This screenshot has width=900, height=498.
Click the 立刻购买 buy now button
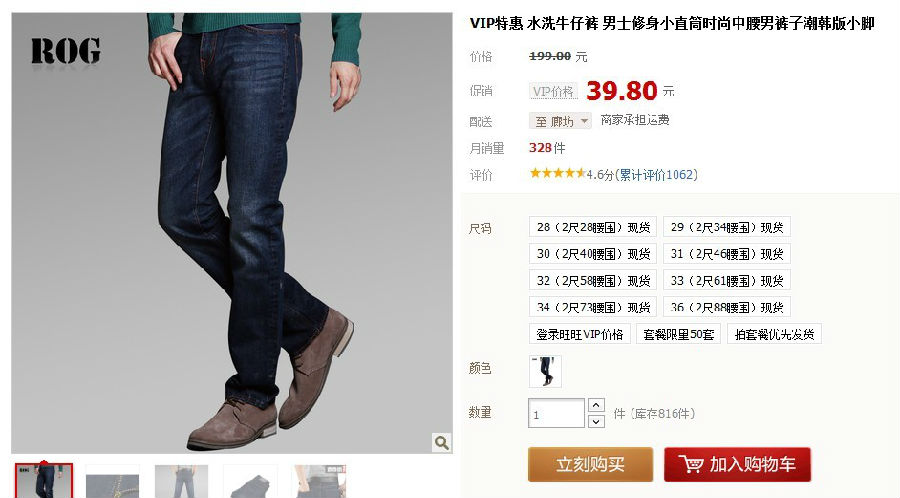(591, 464)
